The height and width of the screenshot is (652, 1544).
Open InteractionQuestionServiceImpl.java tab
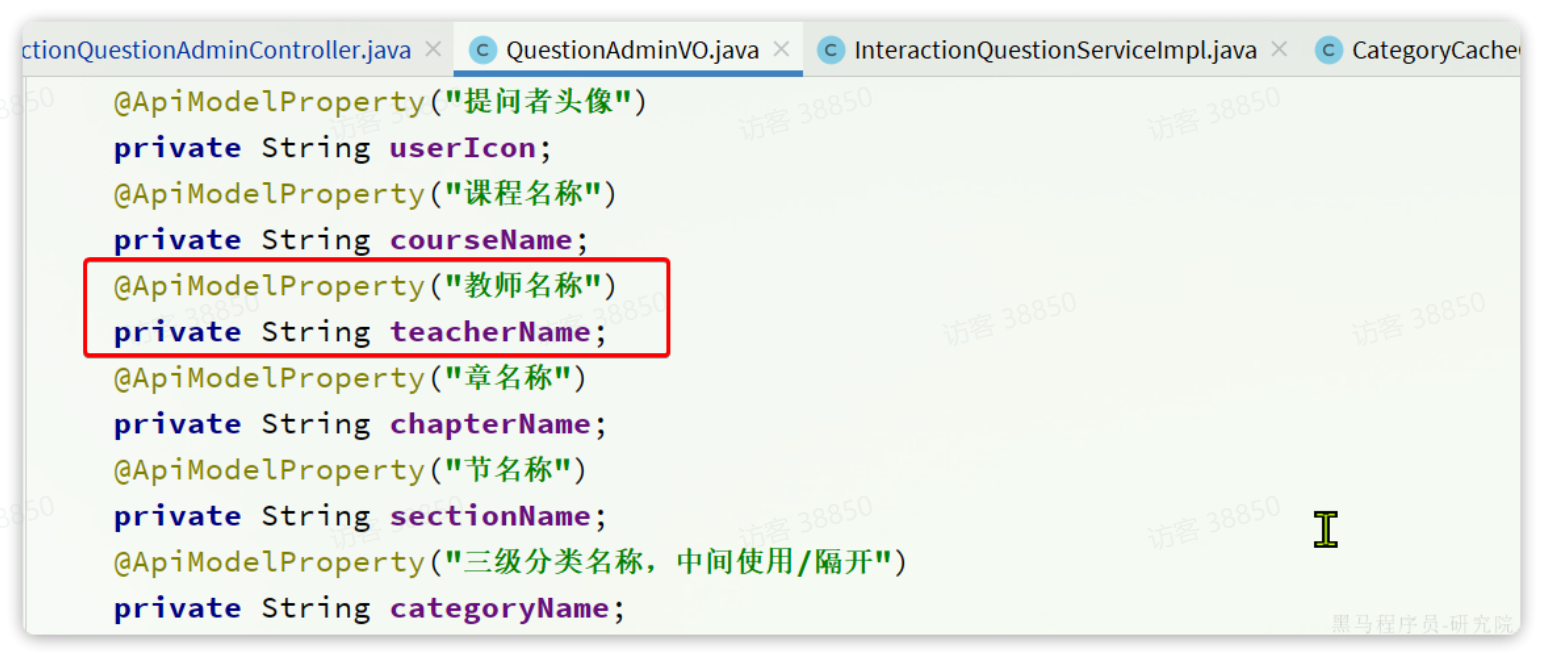click(x=1055, y=50)
